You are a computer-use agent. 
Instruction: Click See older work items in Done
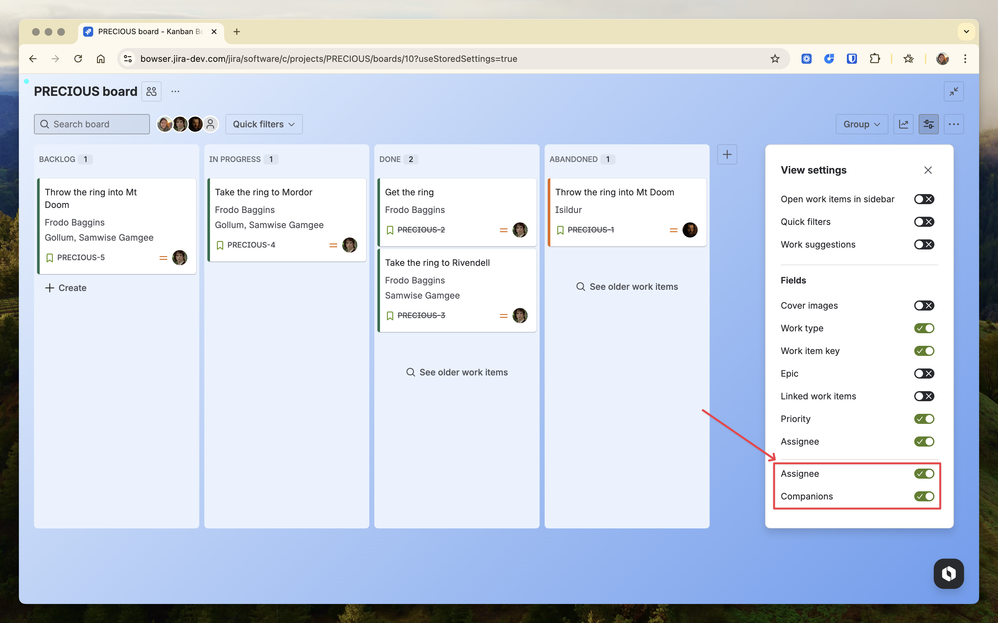(457, 372)
